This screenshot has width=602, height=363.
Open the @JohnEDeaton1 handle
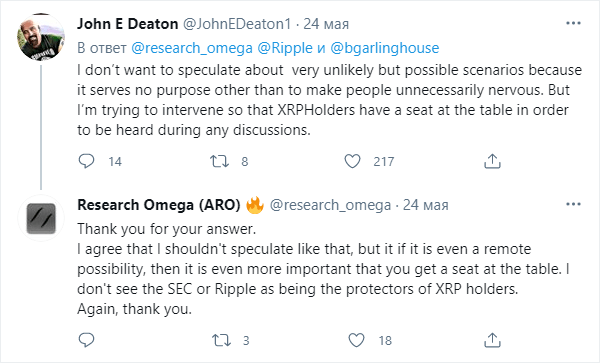[x=237, y=24]
